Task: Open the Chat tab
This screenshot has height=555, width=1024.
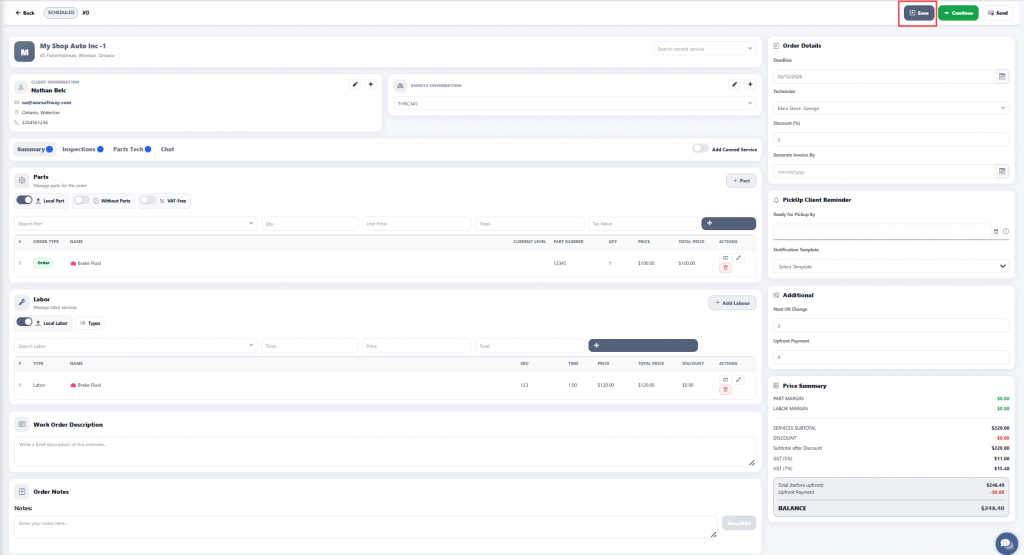Action: tap(167, 149)
